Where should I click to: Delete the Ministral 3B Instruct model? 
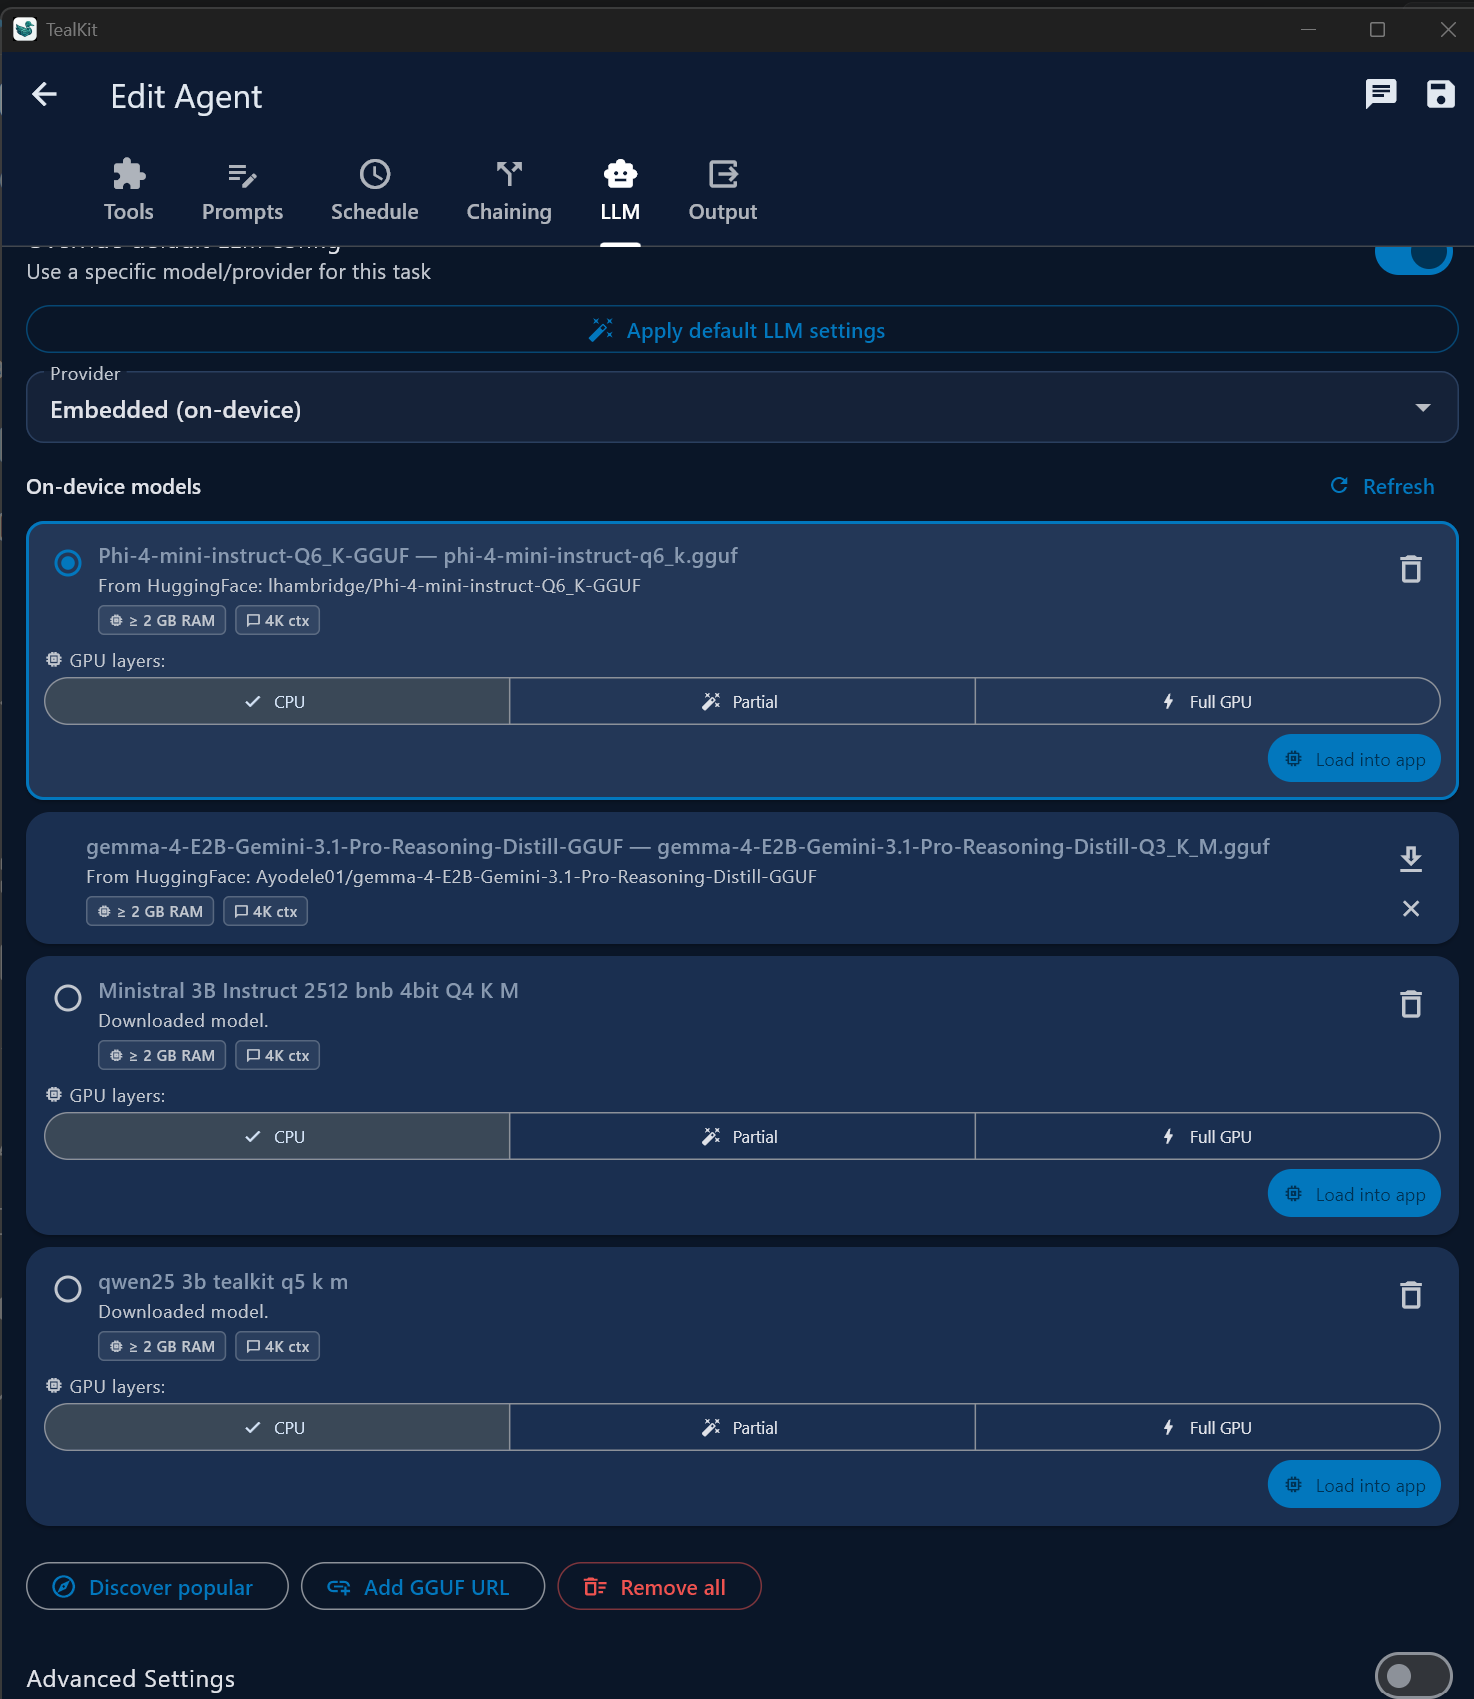pyautogui.click(x=1410, y=1004)
